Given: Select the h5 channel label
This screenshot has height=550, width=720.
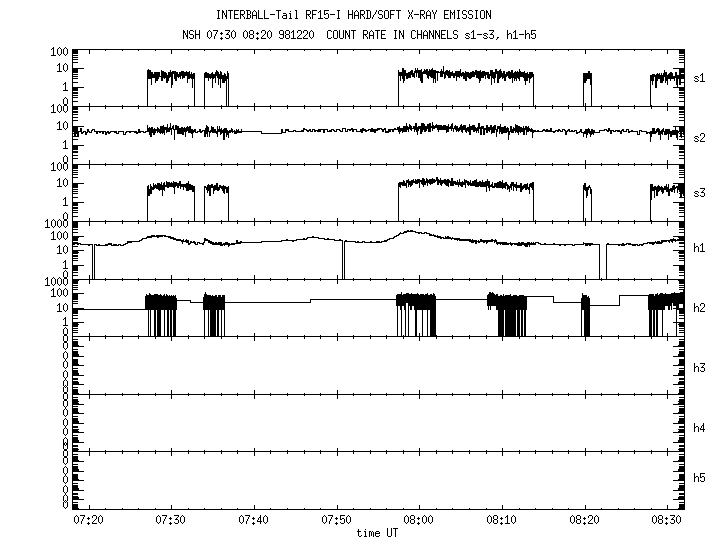Looking at the screenshot, I should 700,479.
